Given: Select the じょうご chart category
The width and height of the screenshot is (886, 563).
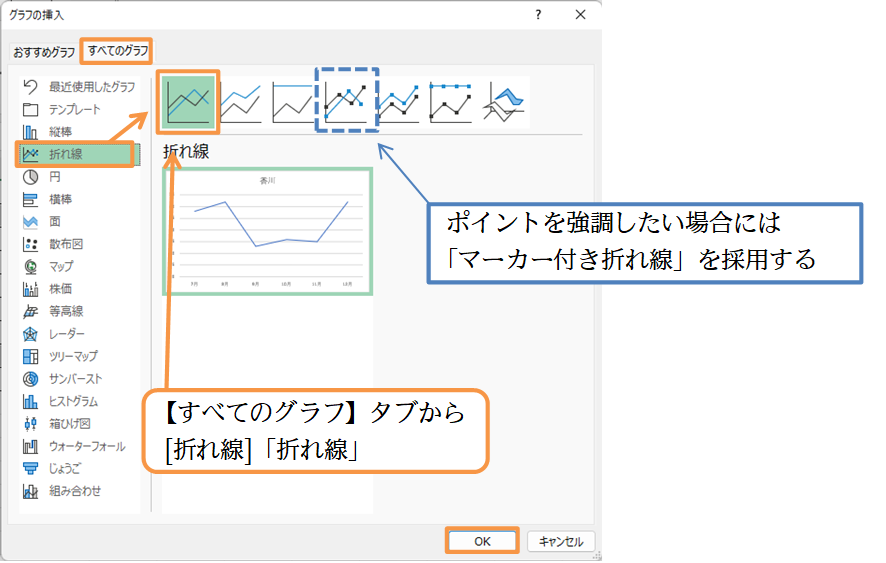Looking at the screenshot, I should 79,469.
